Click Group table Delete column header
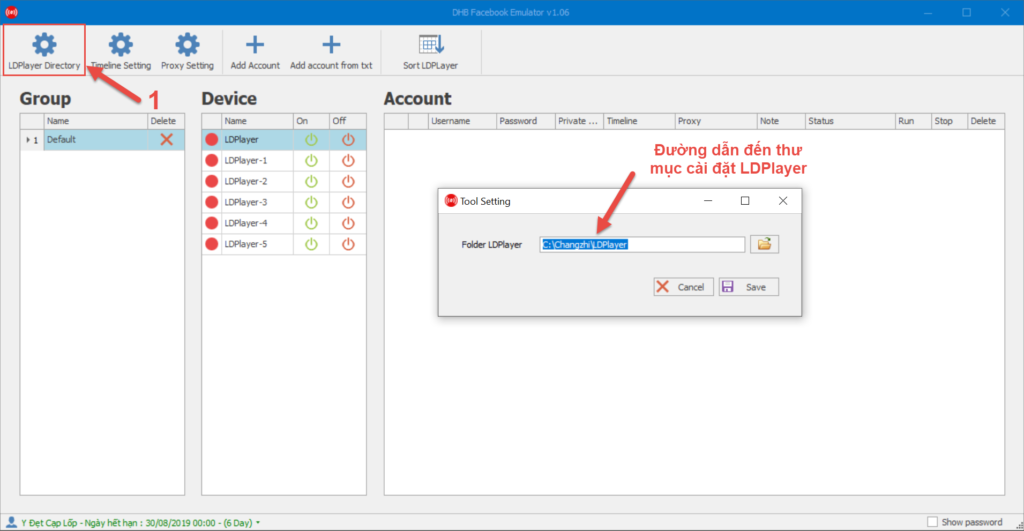 tap(166, 121)
